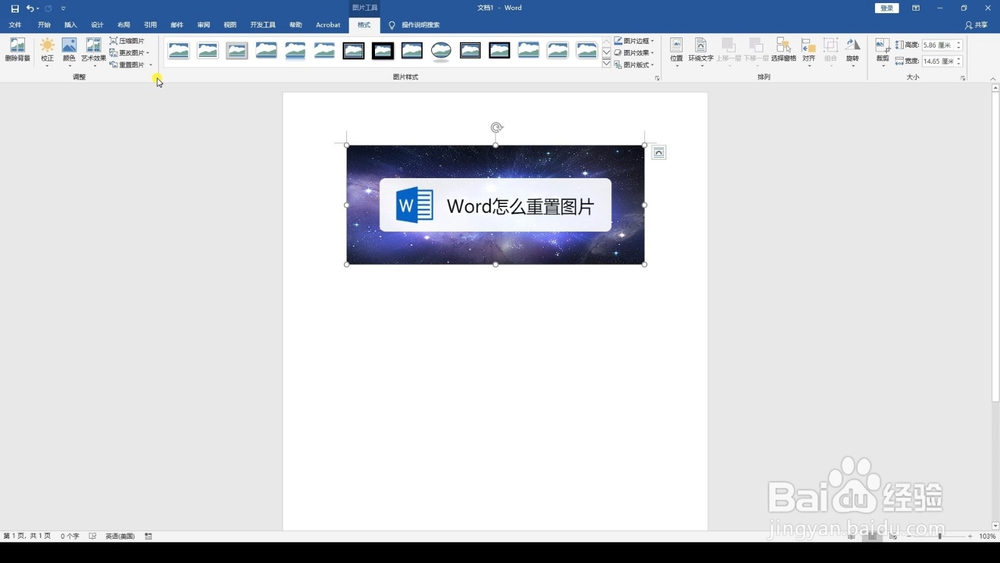This screenshot has width=1000, height=563.
Task: Open Picture Layout (图片版式) dropdown
Action: click(634, 65)
